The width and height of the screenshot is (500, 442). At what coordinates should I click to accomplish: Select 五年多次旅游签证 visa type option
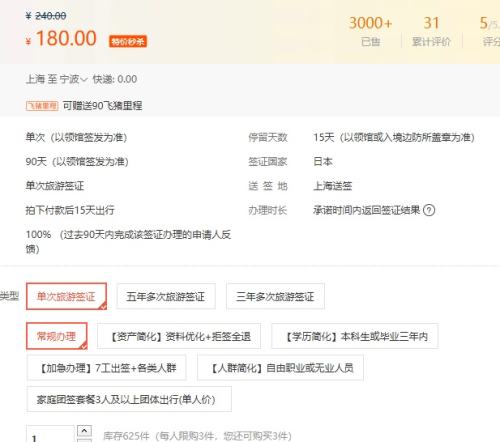166,296
